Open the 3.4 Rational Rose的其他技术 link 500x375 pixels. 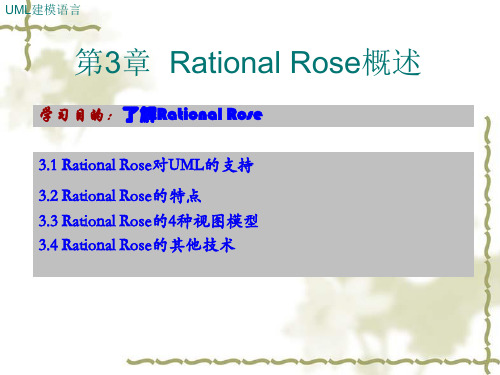pos(137,245)
